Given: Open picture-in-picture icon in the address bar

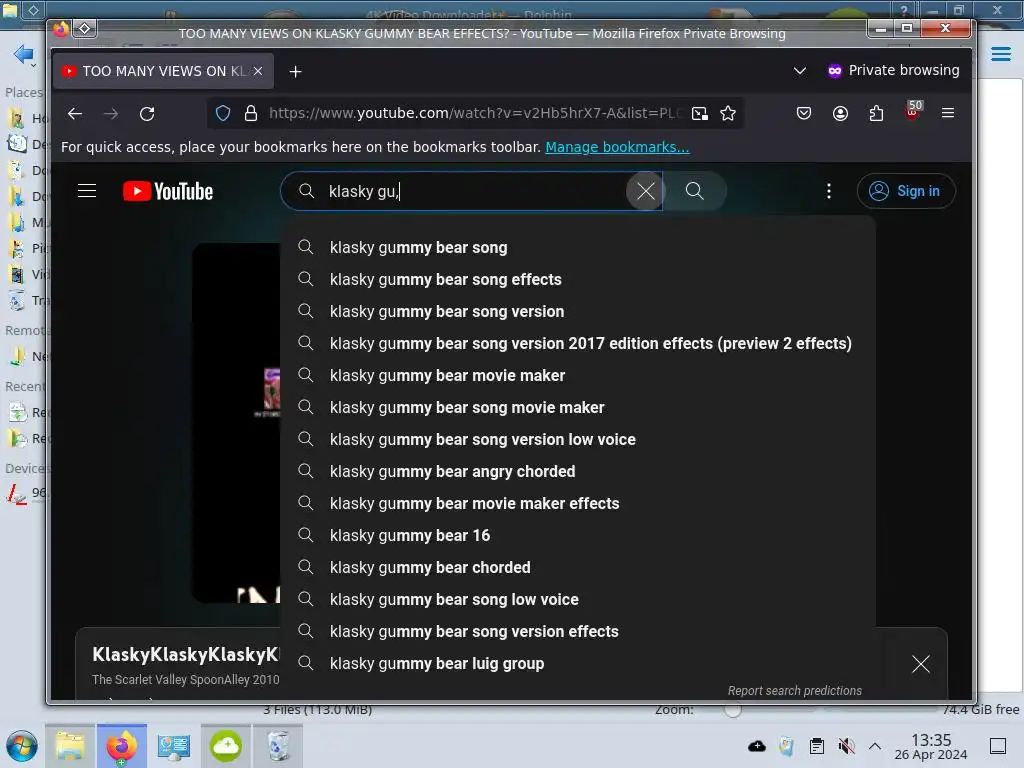Looking at the screenshot, I should click(699, 114).
